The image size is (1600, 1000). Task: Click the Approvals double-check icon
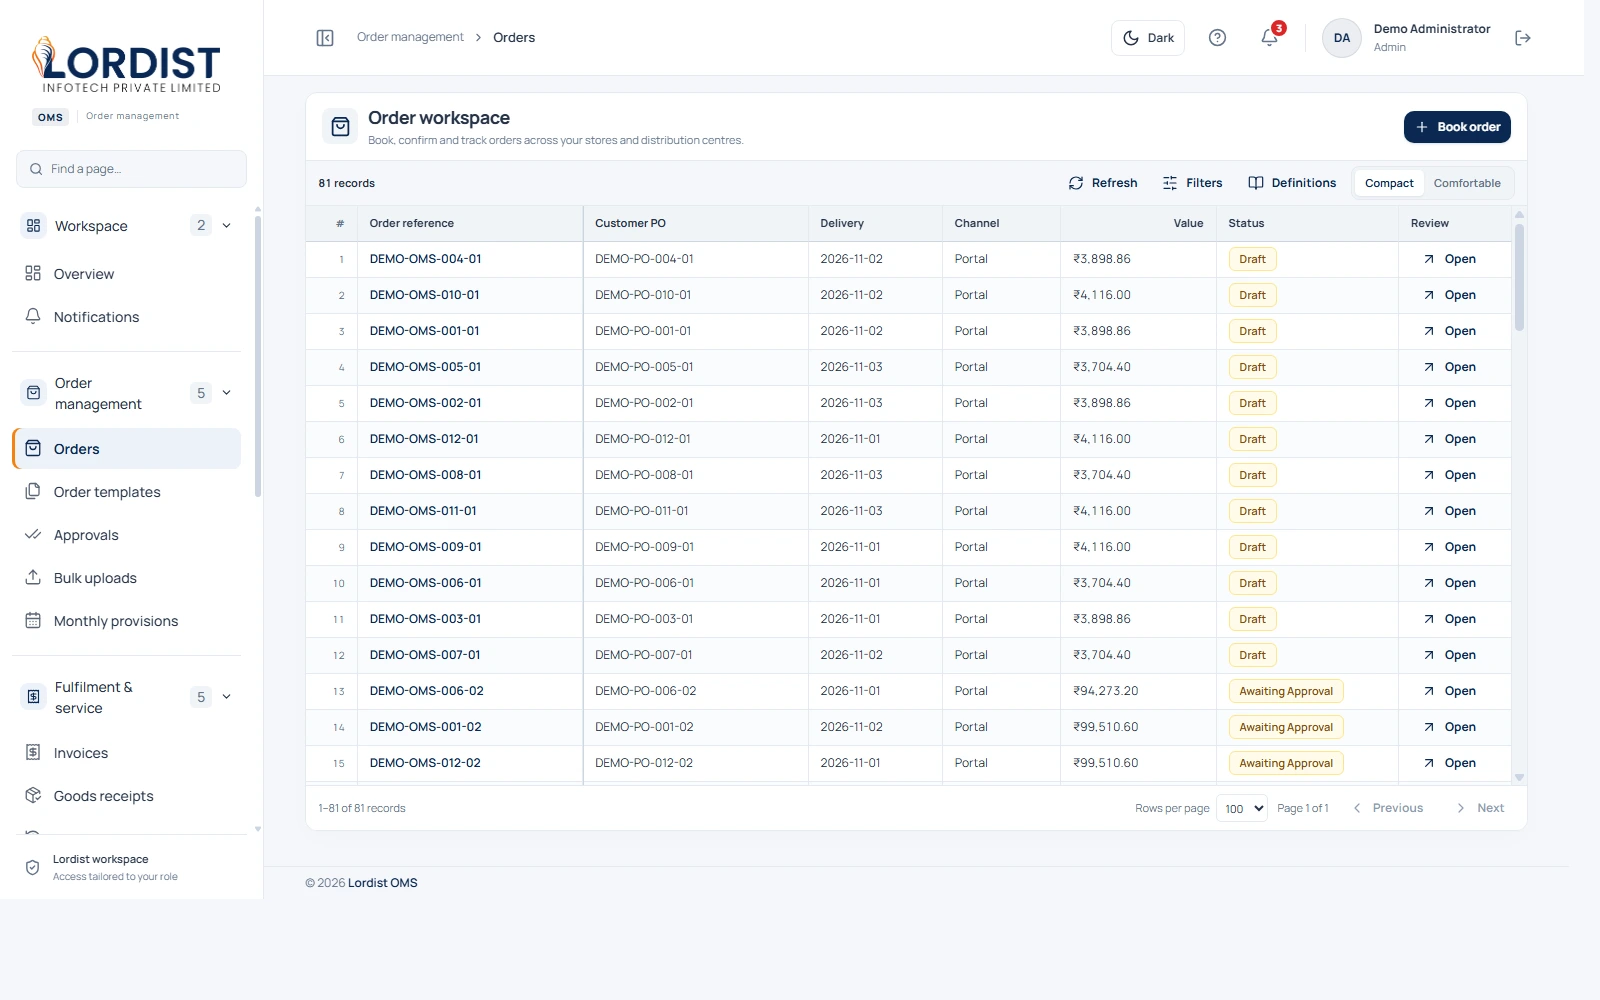pyautogui.click(x=33, y=534)
